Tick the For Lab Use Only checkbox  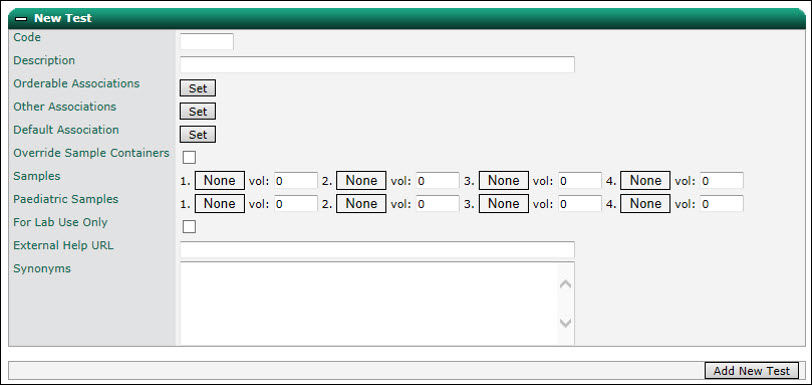click(190, 226)
